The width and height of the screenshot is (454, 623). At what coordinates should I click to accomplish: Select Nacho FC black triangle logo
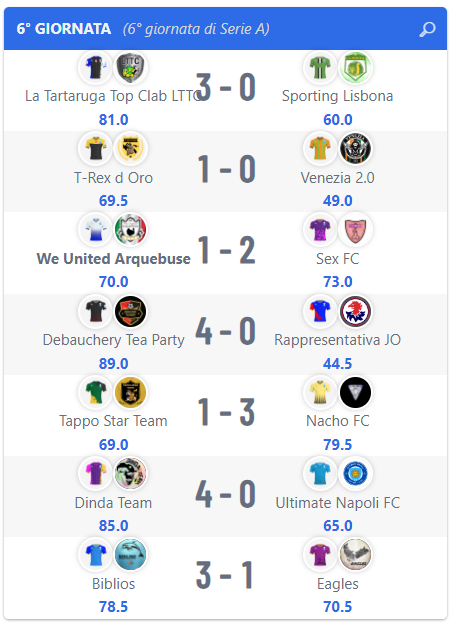355,392
